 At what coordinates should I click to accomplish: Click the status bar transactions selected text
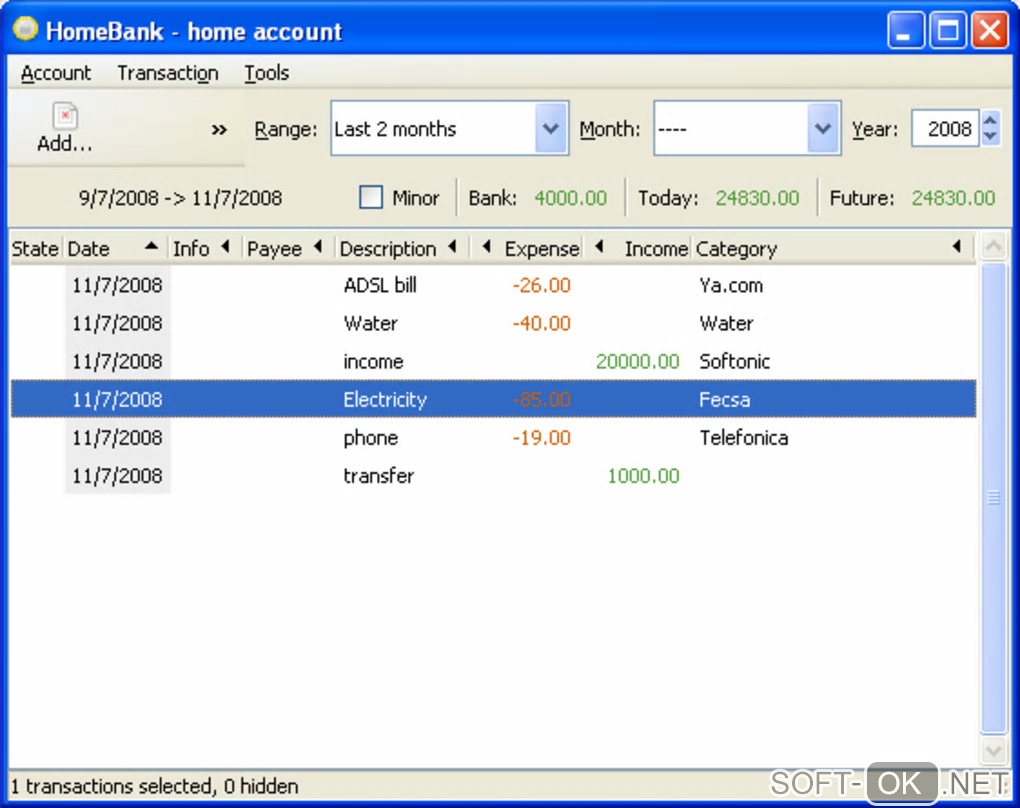click(x=155, y=787)
